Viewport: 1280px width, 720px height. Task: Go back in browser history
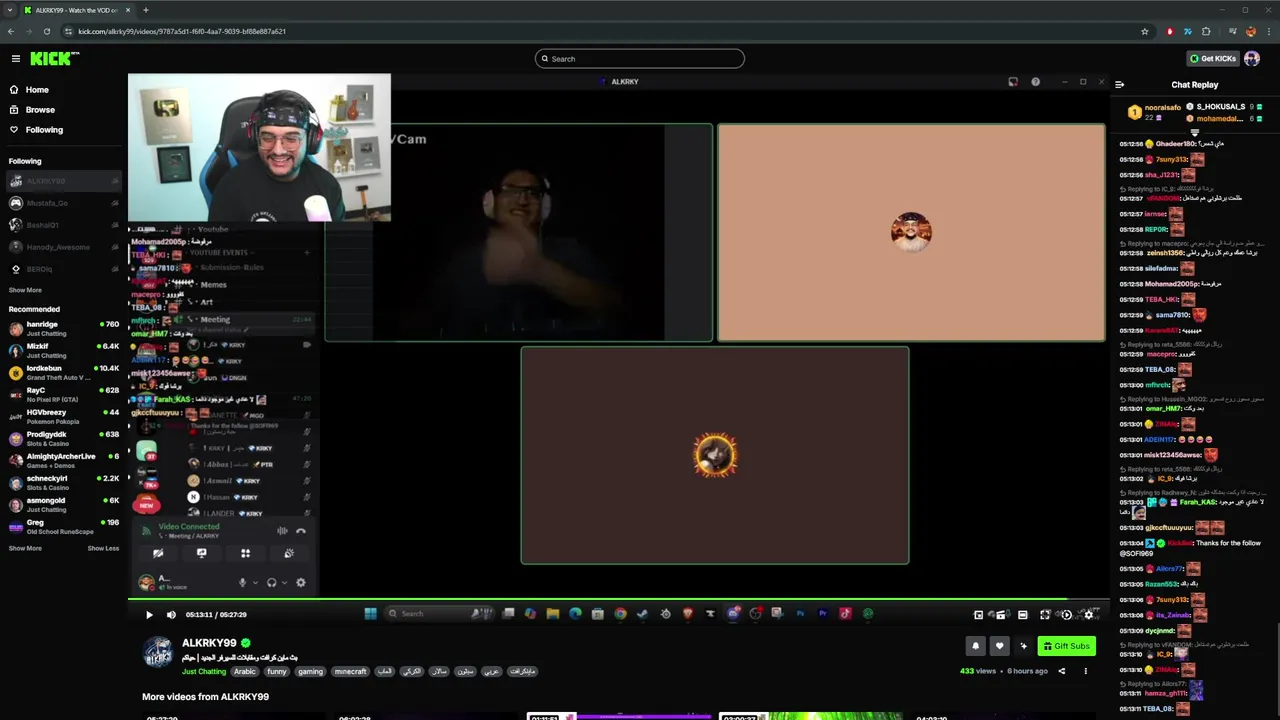(10, 31)
